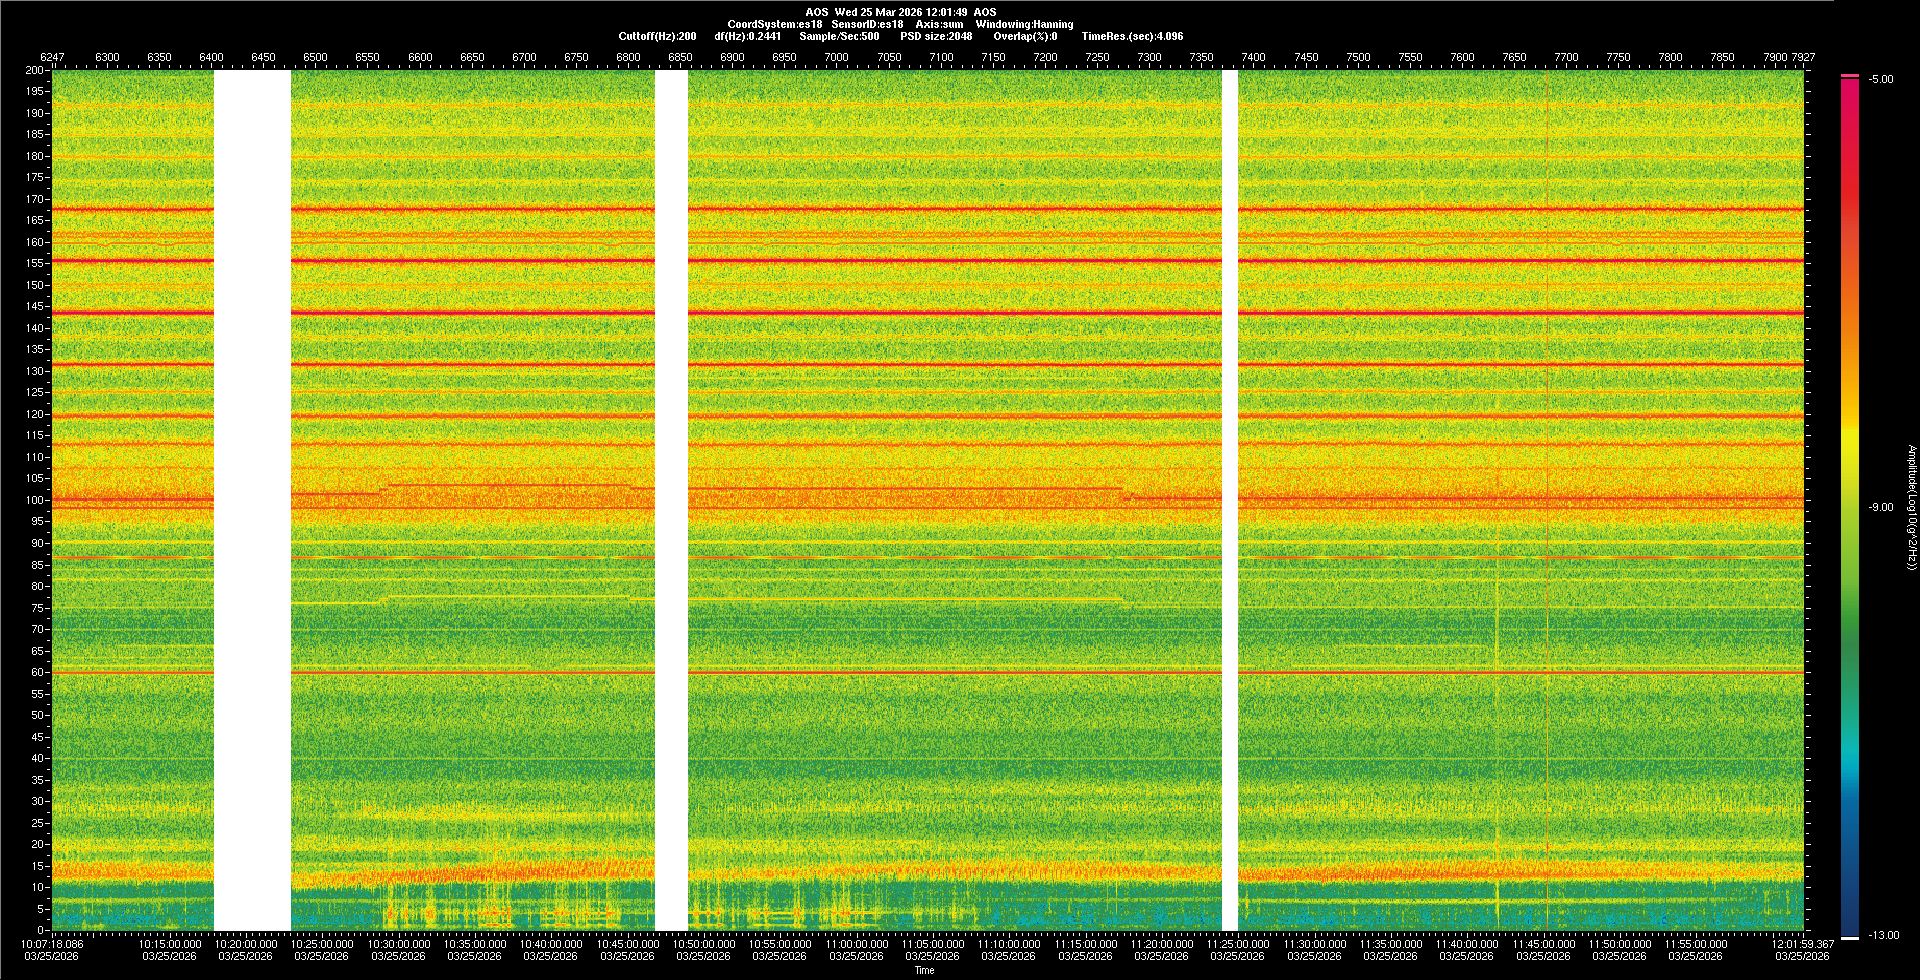Click the Sample/Sec:500 header parameter
The height and width of the screenshot is (980, 1920).
839,36
